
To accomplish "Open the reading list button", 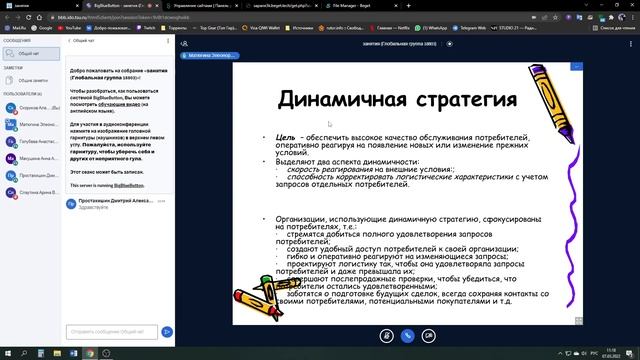I will point(614,28).
